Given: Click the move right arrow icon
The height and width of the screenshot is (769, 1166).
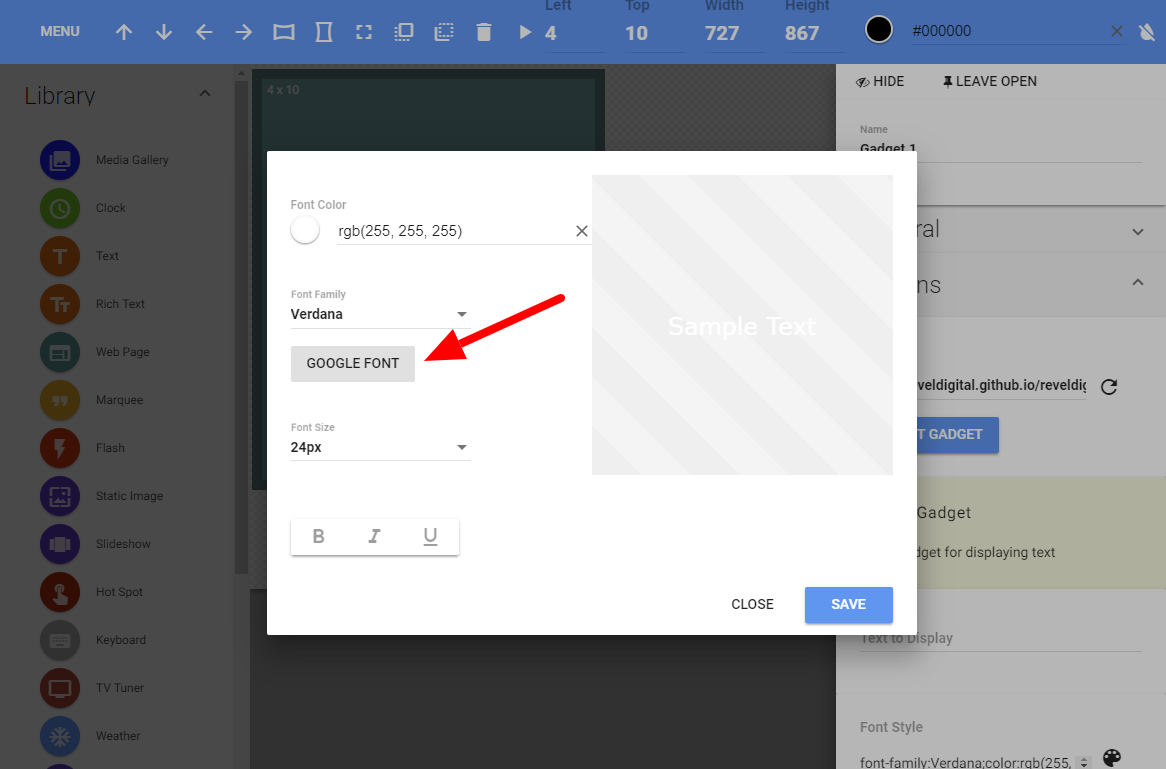Looking at the screenshot, I should (x=243, y=32).
